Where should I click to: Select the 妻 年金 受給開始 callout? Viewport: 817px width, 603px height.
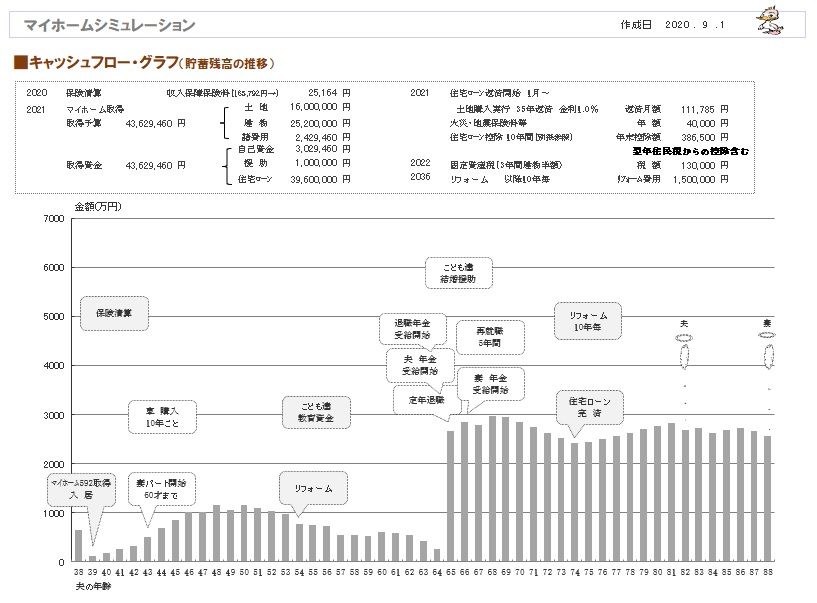click(490, 384)
